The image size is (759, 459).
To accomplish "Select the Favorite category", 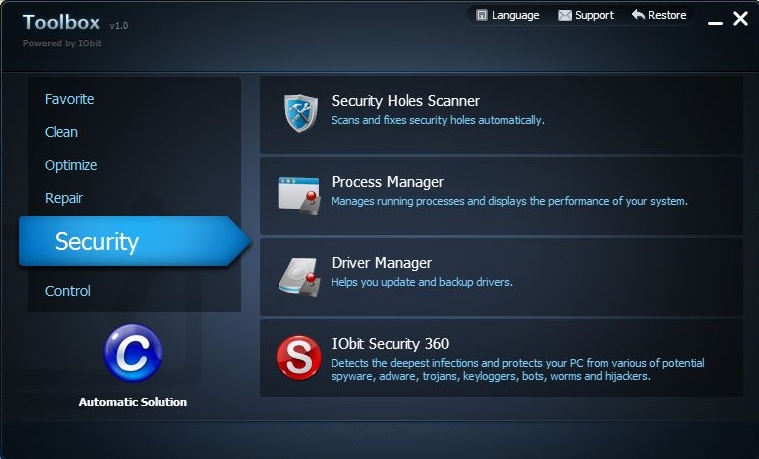I will pos(70,99).
